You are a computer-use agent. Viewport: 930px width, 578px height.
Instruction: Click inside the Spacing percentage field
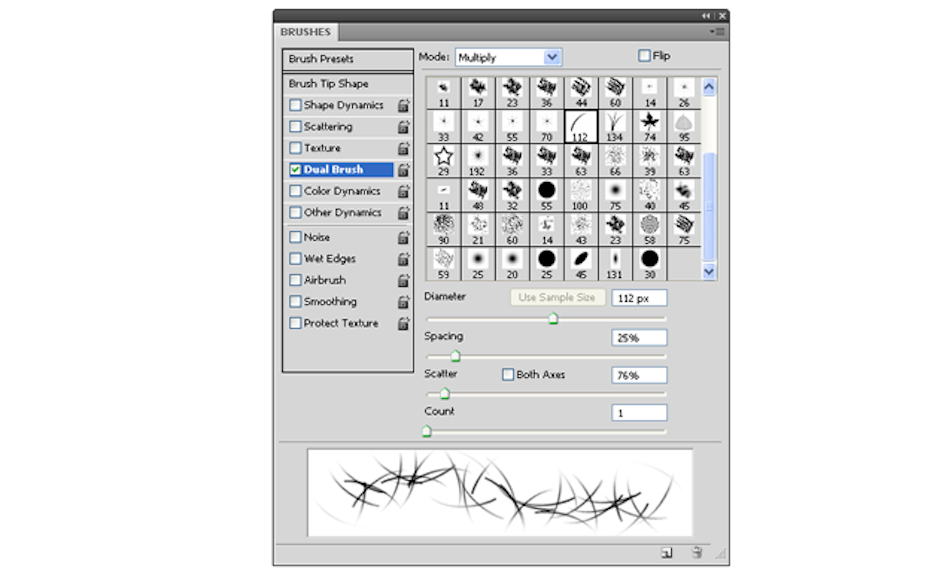pyautogui.click(x=638, y=337)
